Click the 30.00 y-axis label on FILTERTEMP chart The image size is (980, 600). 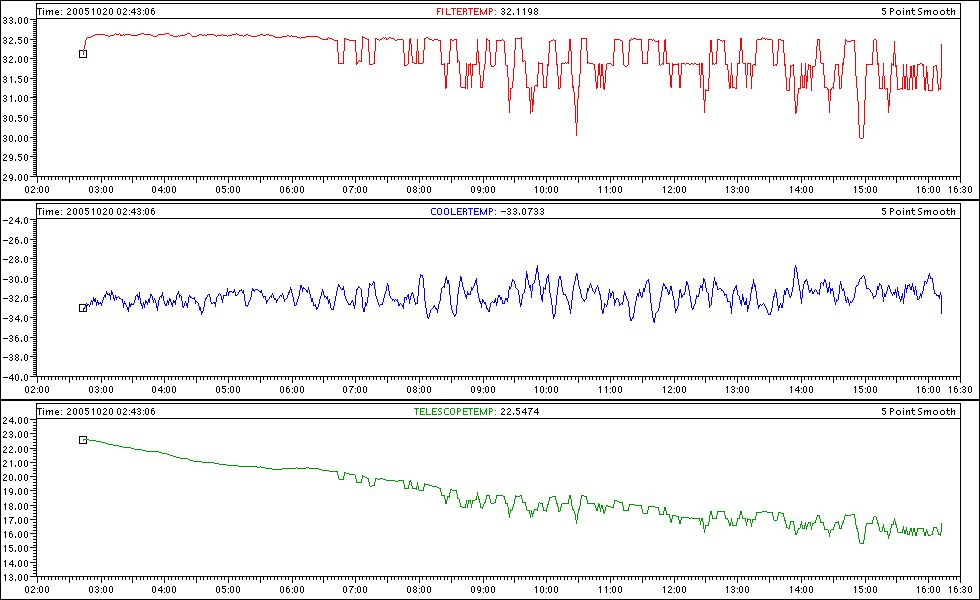tap(16, 138)
